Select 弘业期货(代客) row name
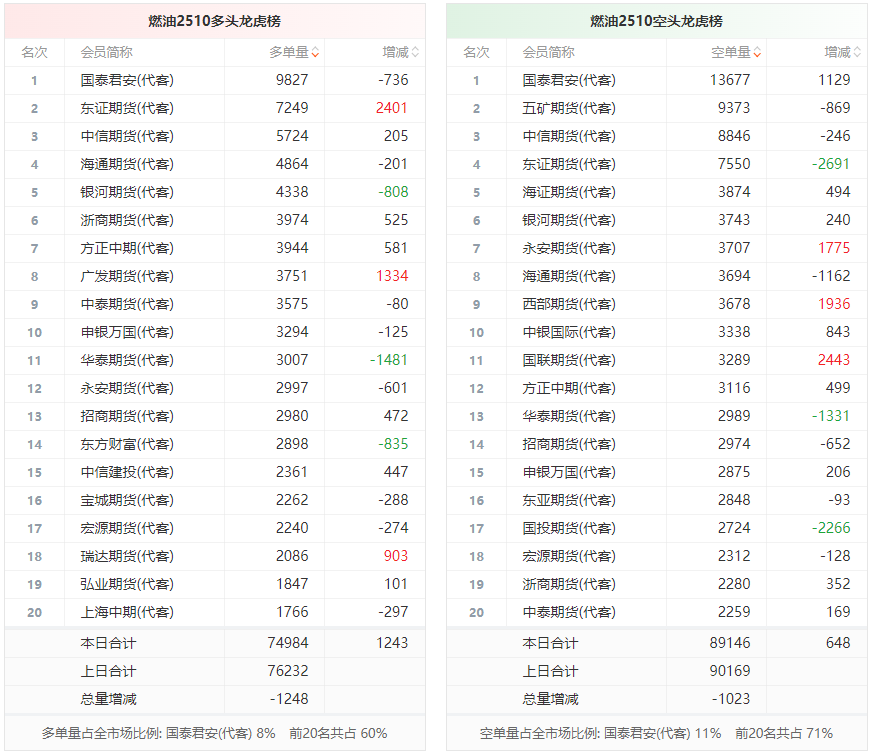The height and width of the screenshot is (756, 871). [127, 584]
